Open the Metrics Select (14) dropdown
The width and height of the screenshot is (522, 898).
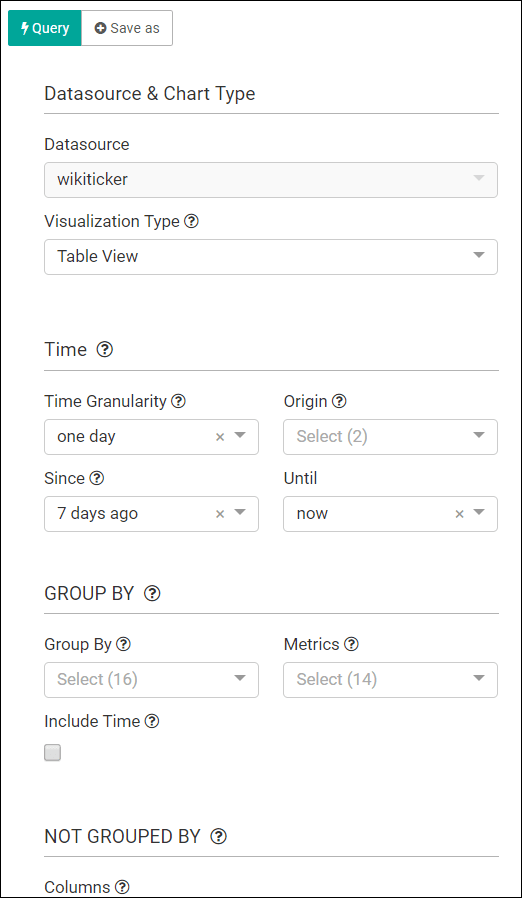coord(390,680)
